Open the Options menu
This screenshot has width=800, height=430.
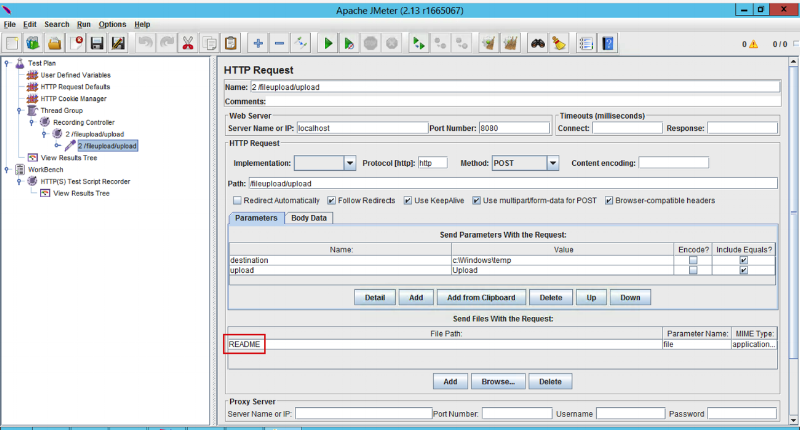tap(112, 24)
